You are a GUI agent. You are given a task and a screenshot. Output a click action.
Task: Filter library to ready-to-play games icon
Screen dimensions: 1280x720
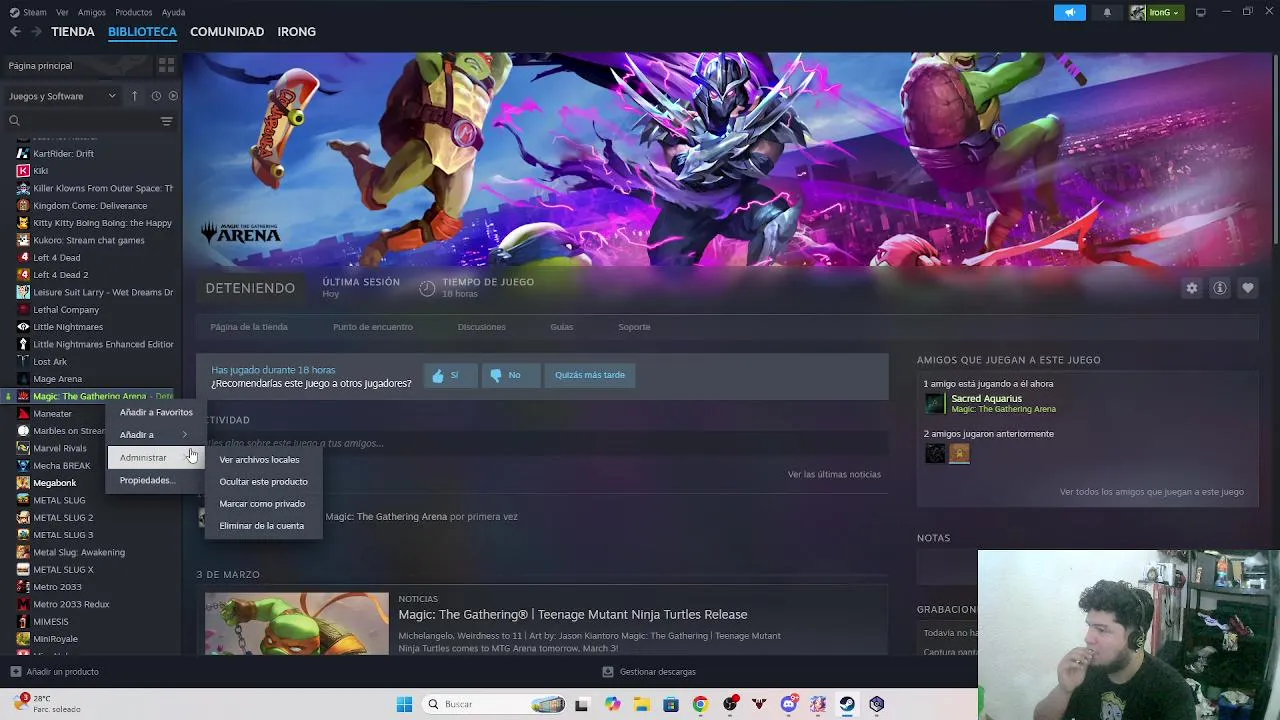click(173, 96)
